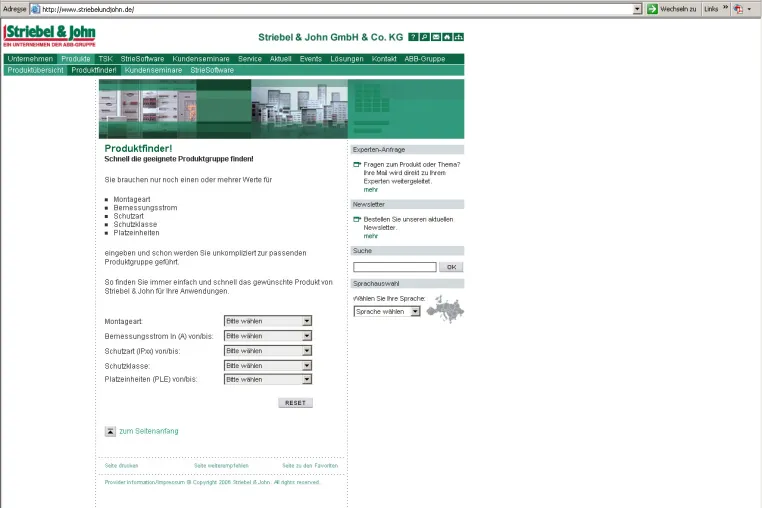
Task: Open StrieSoftware in the main navigation
Action: pos(142,59)
